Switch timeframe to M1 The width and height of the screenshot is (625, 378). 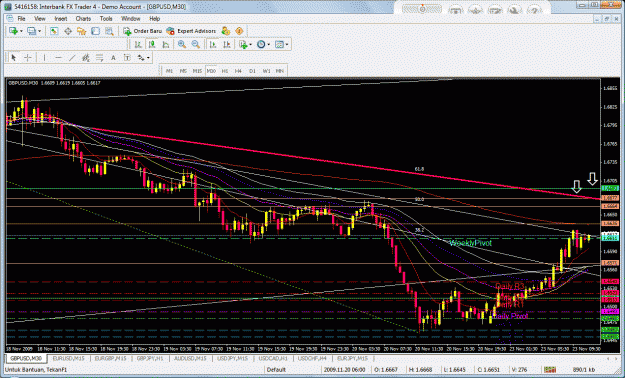pyautogui.click(x=169, y=71)
